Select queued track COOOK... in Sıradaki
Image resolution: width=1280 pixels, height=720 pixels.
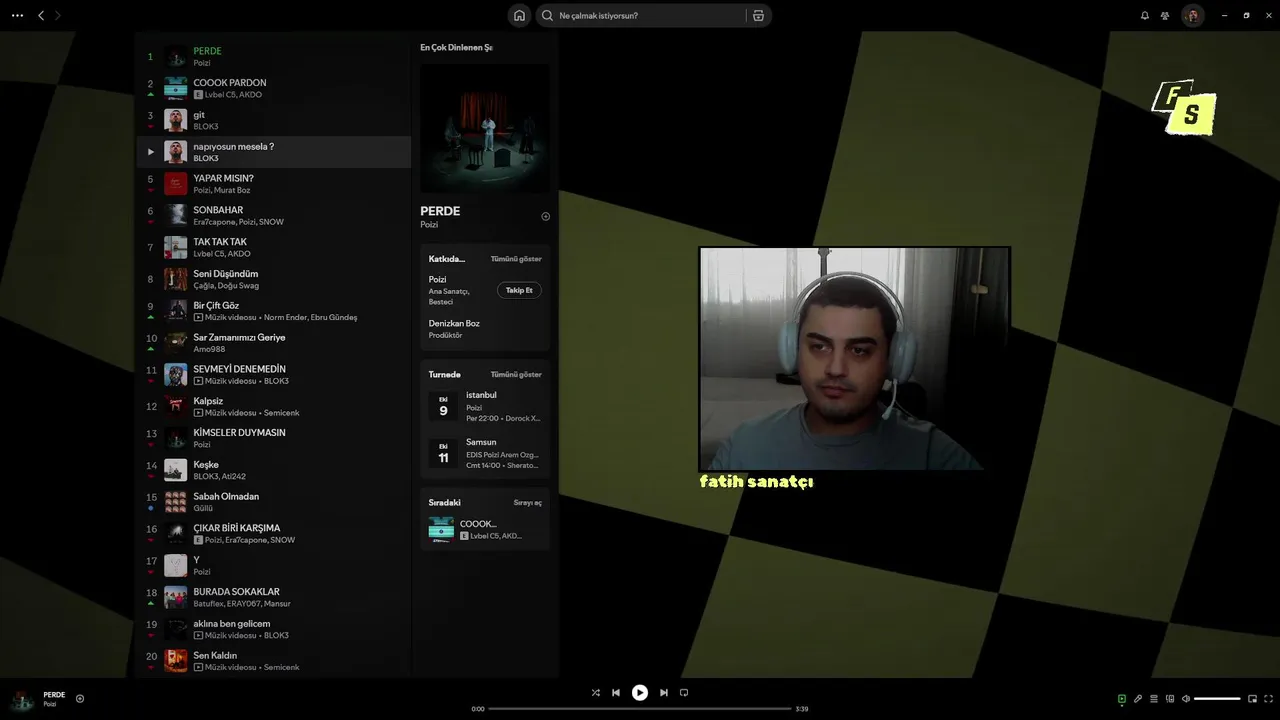point(485,530)
